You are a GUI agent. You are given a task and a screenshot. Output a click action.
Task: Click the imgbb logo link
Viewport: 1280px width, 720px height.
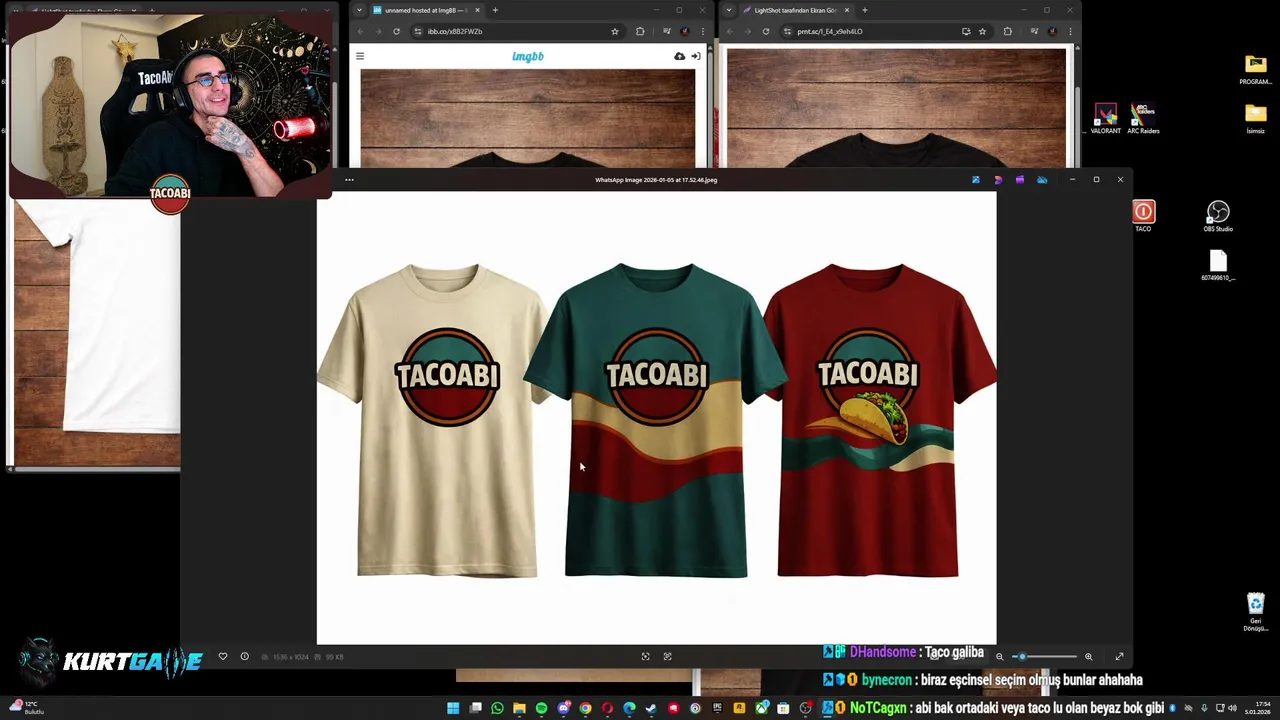coord(528,56)
